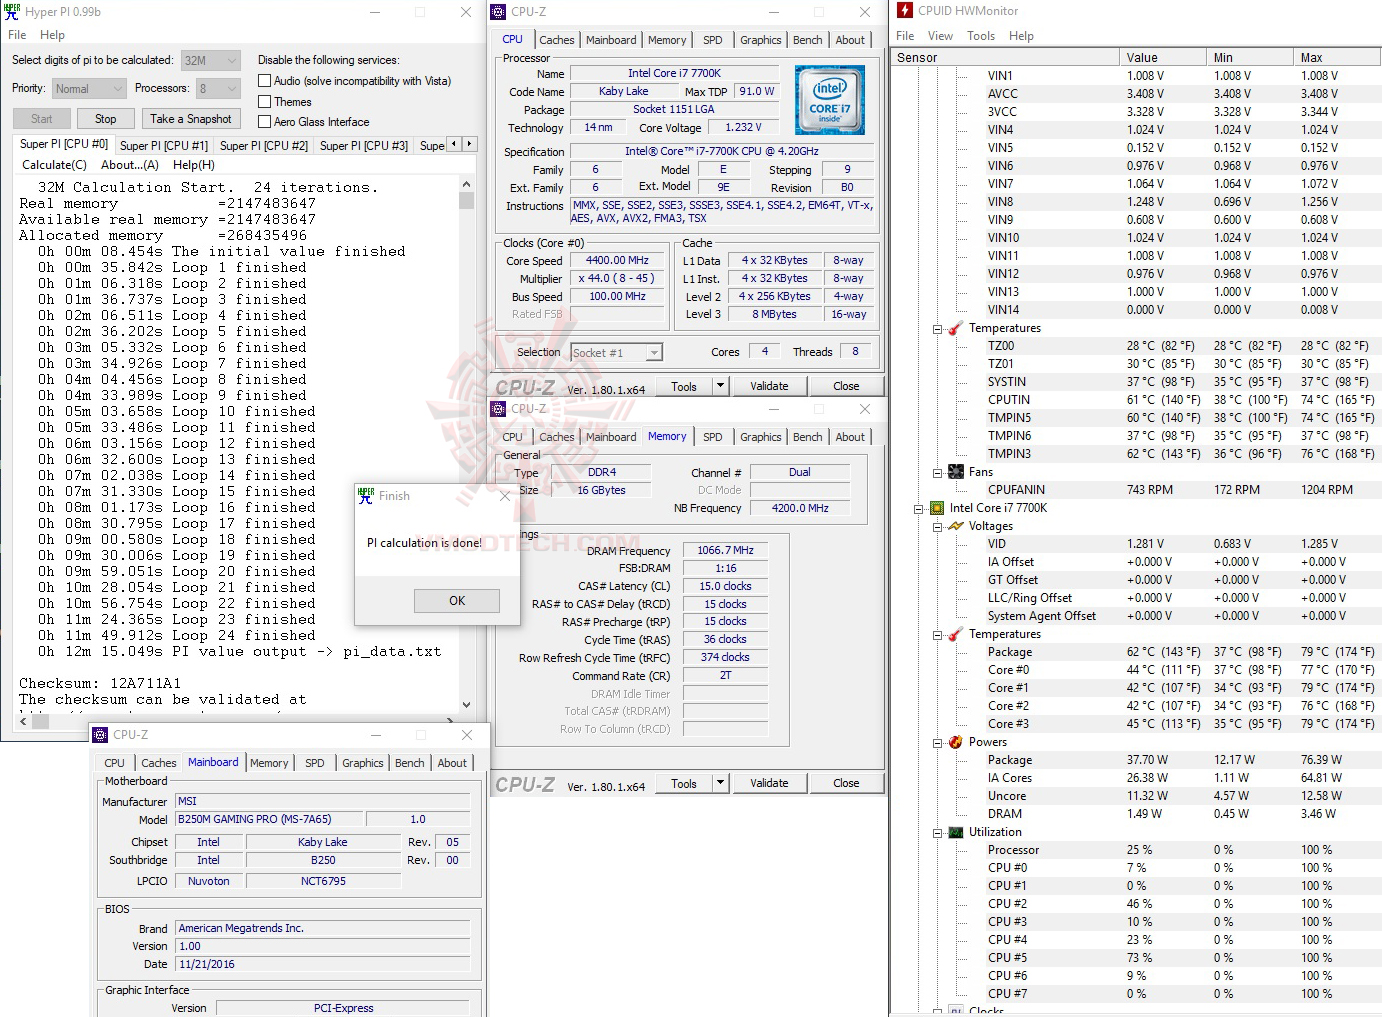Screen dimensions: 1382x1017
Task: Click the CPUID HWMonitor title bar icon
Action: [x=903, y=11]
